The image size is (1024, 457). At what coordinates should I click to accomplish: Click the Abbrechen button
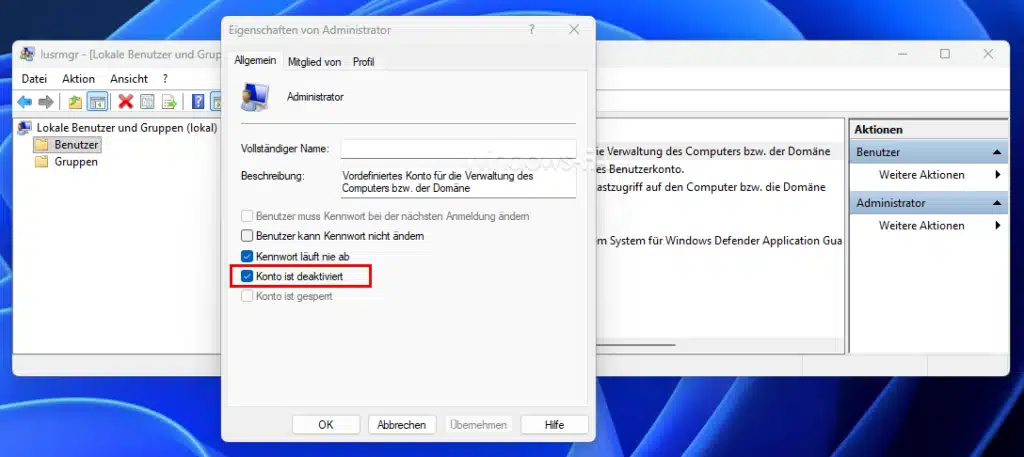tap(402, 425)
